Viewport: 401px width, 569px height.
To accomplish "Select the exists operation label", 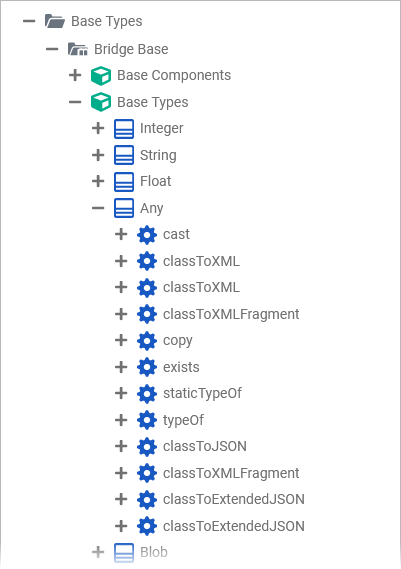I will point(181,367).
